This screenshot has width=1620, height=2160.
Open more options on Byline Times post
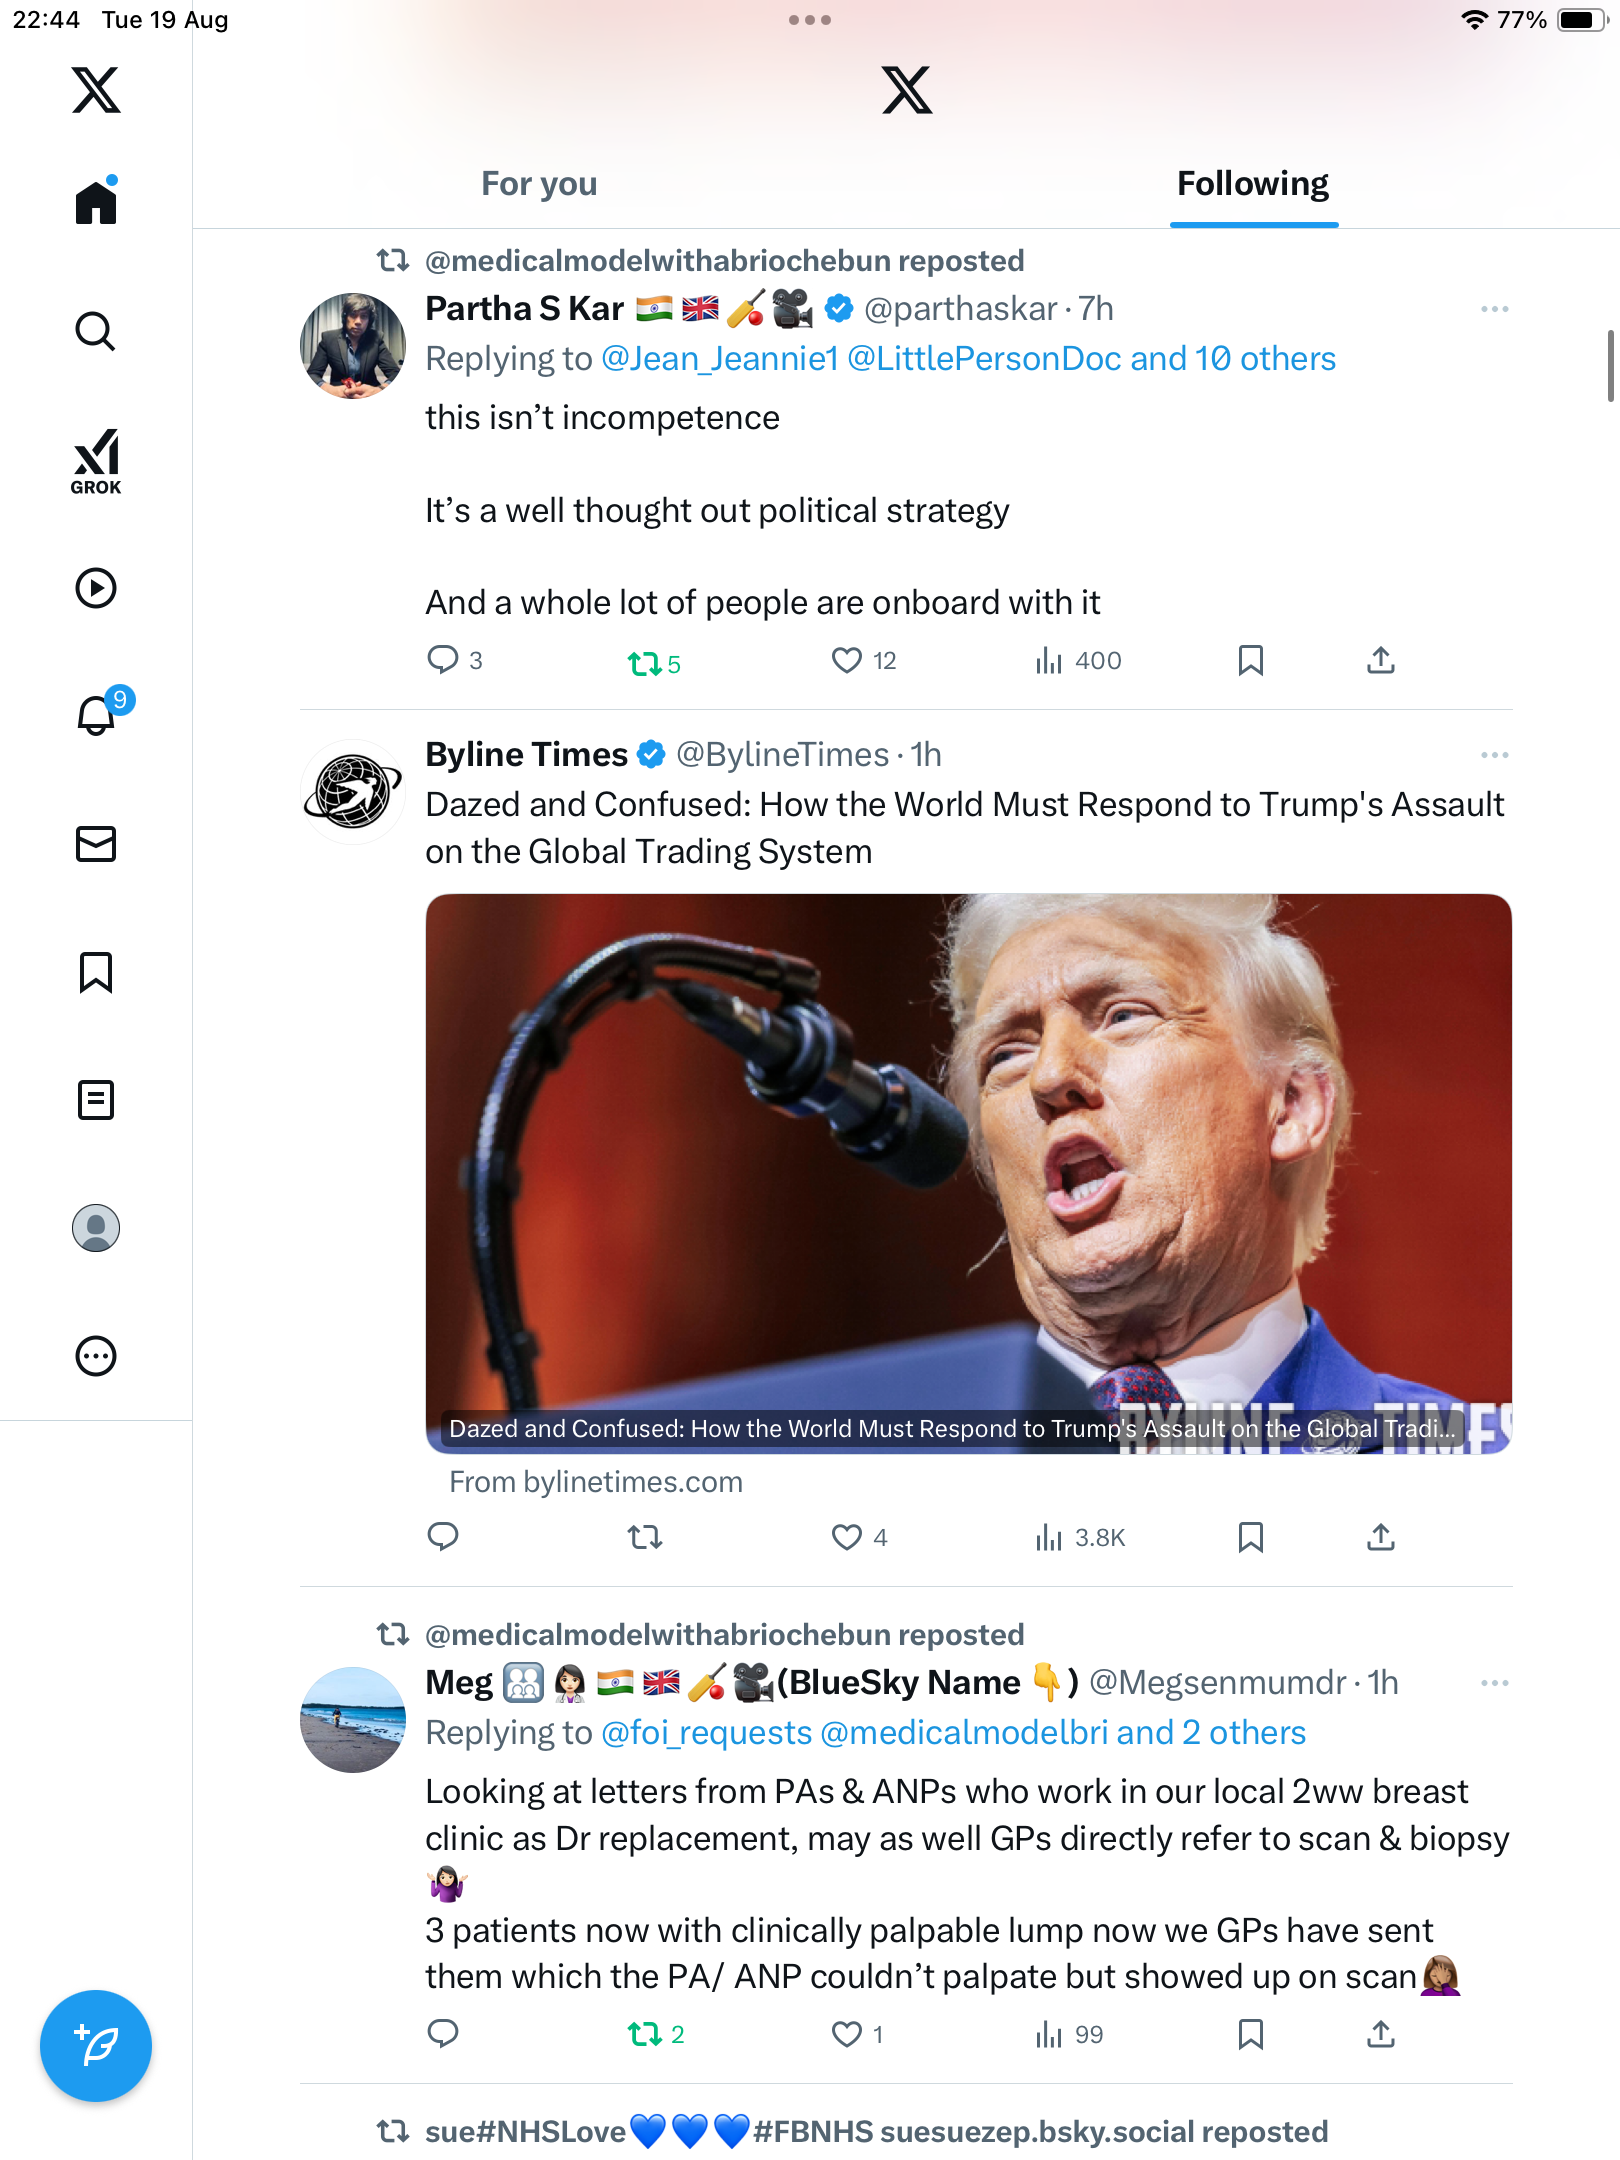tap(1494, 755)
